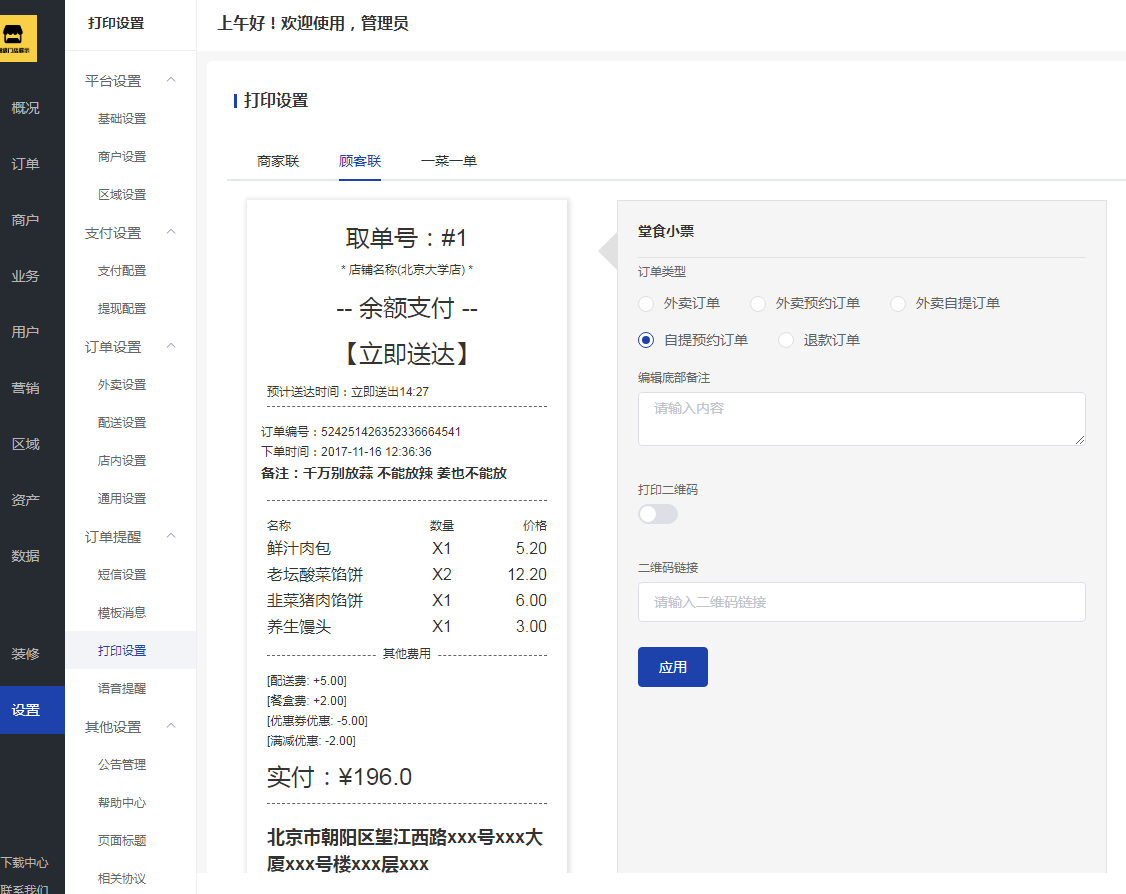Open the 公告管理 submenu item
This screenshot has width=1126, height=894.
(x=122, y=765)
